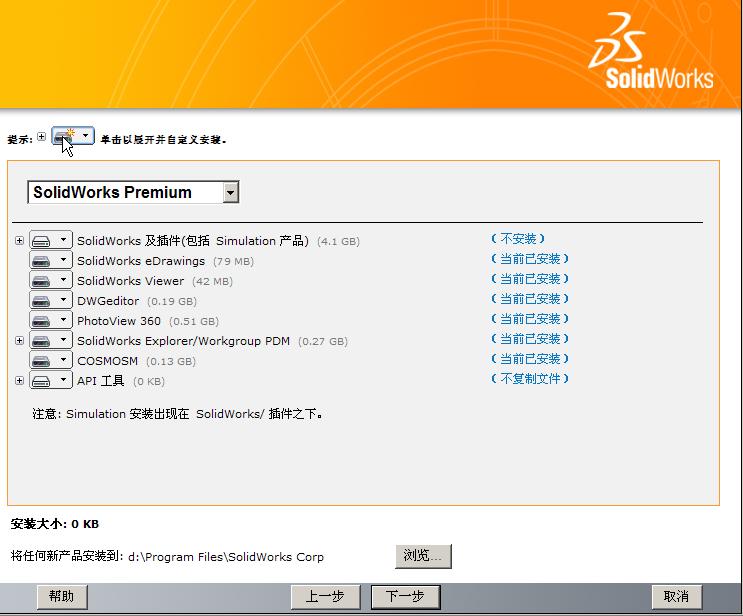This screenshot has height=616, width=743.
Task: Click the (0.51 GB) size value
Action: pyautogui.click(x=194, y=321)
